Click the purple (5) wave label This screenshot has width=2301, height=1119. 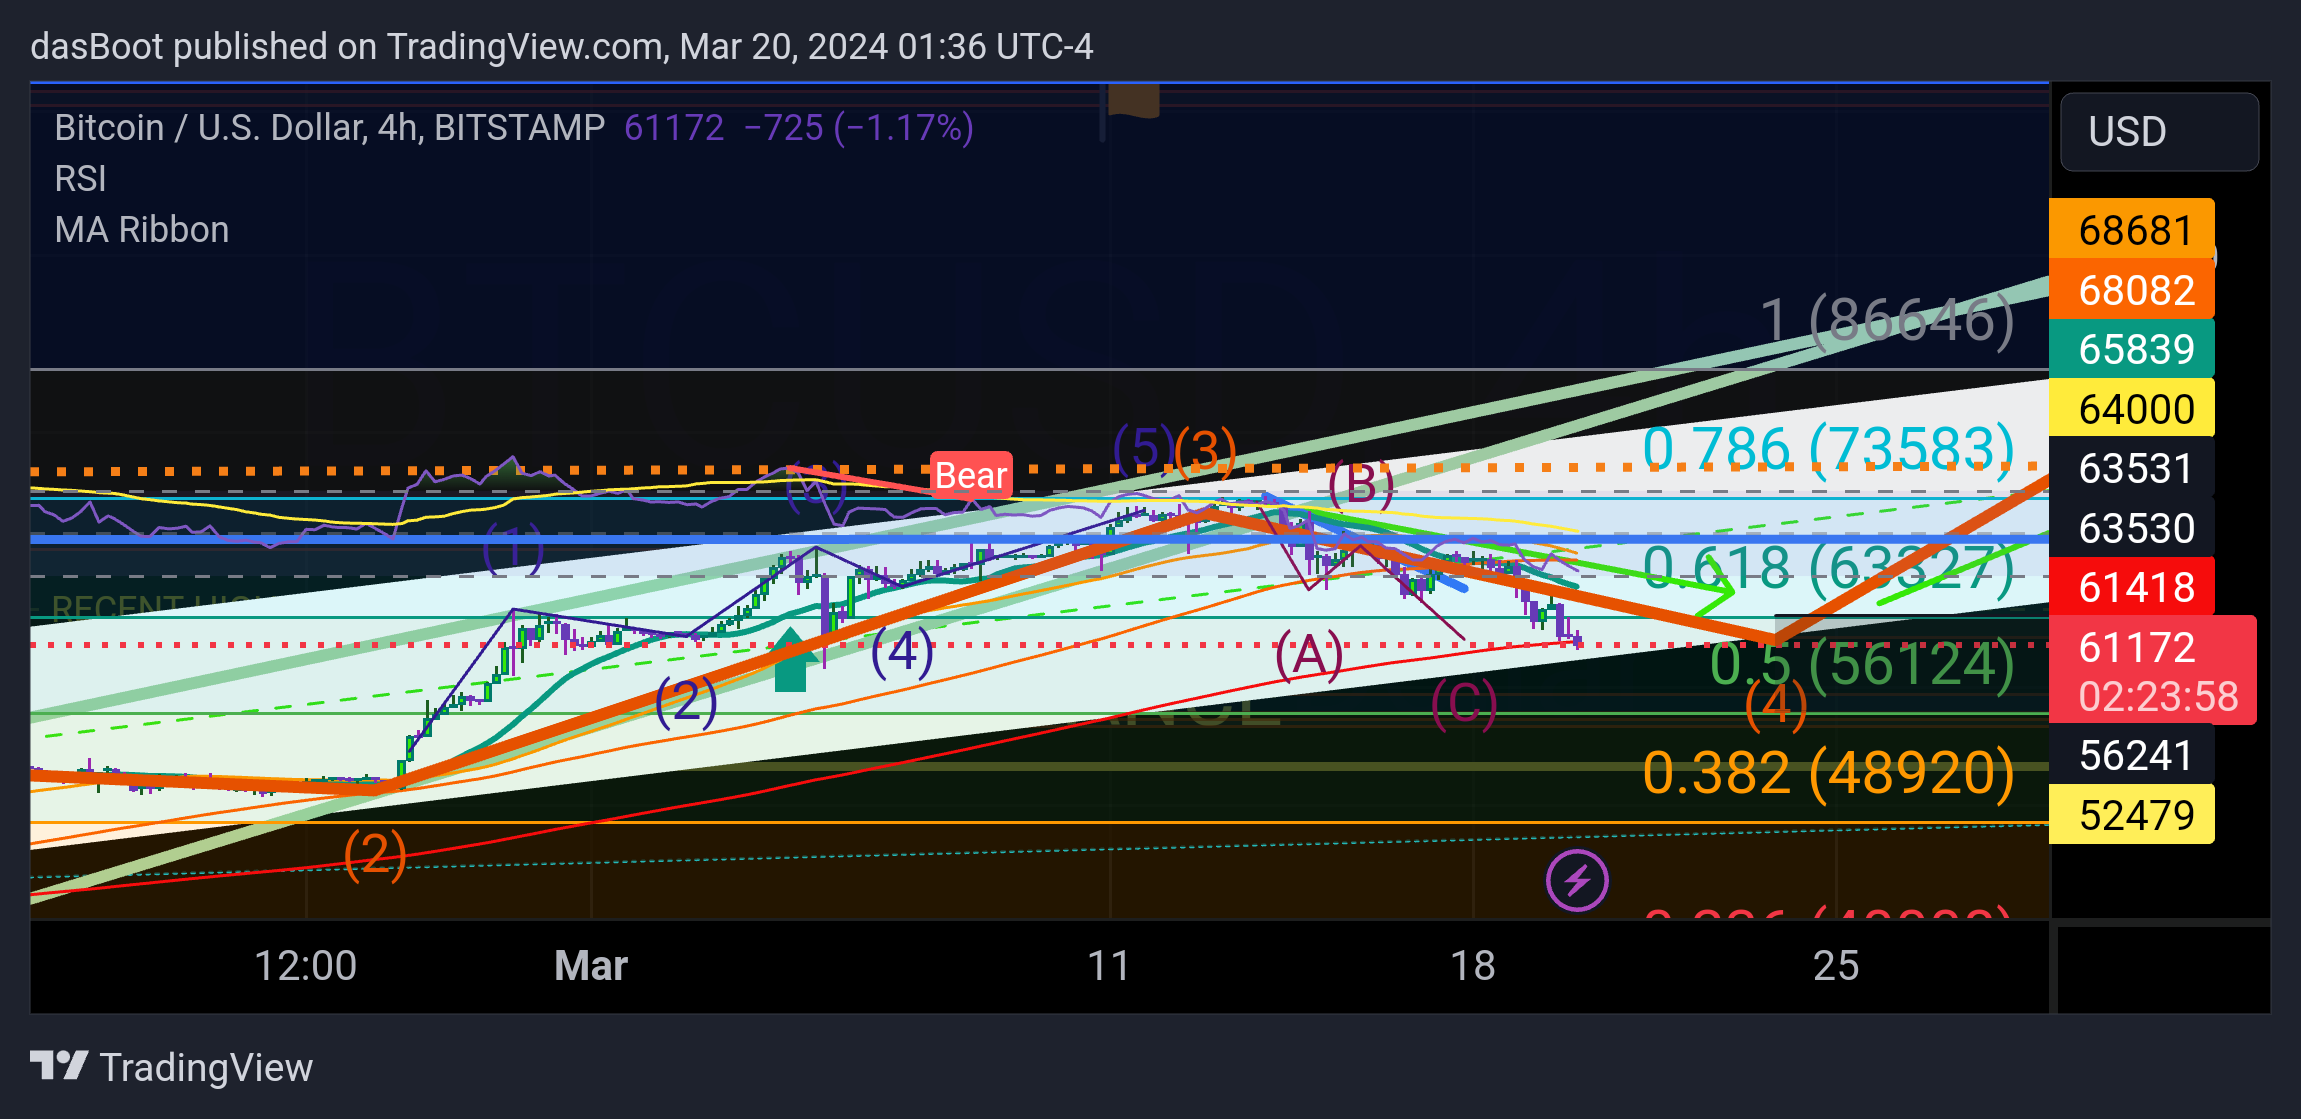pyautogui.click(x=1143, y=447)
